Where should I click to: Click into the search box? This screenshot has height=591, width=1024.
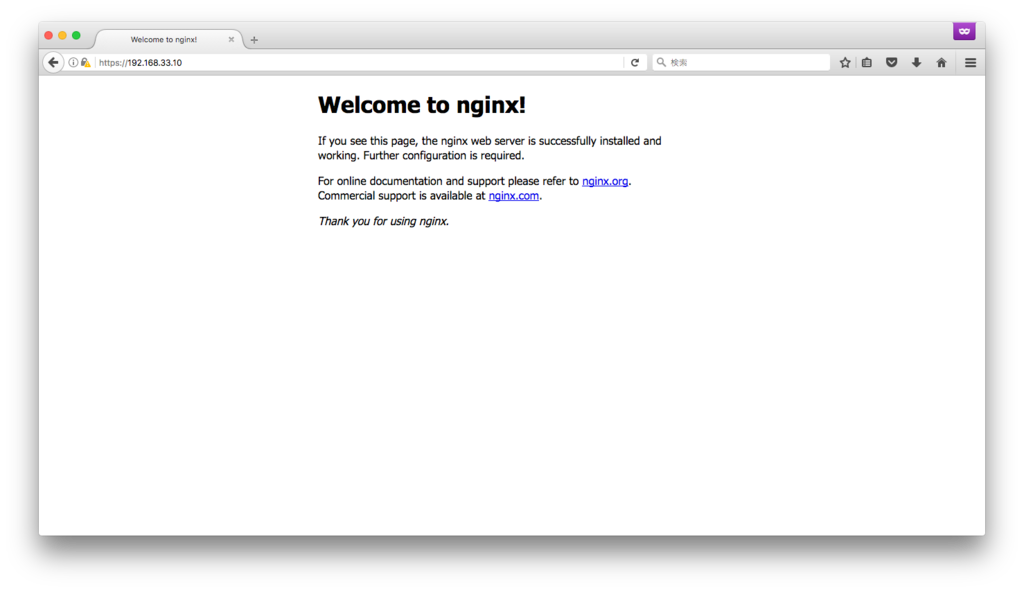[741, 63]
